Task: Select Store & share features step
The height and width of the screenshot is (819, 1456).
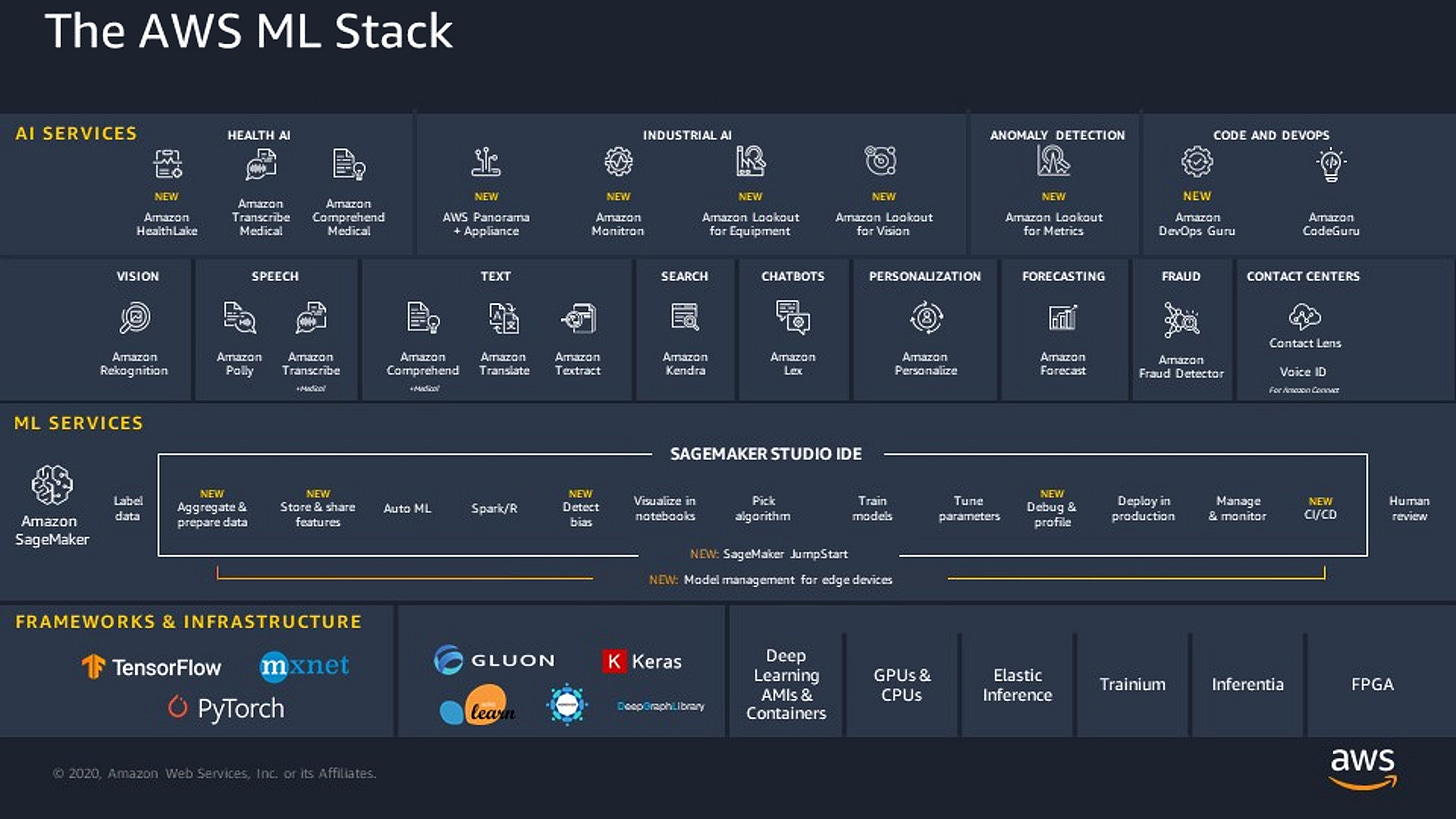Action: click(x=318, y=508)
